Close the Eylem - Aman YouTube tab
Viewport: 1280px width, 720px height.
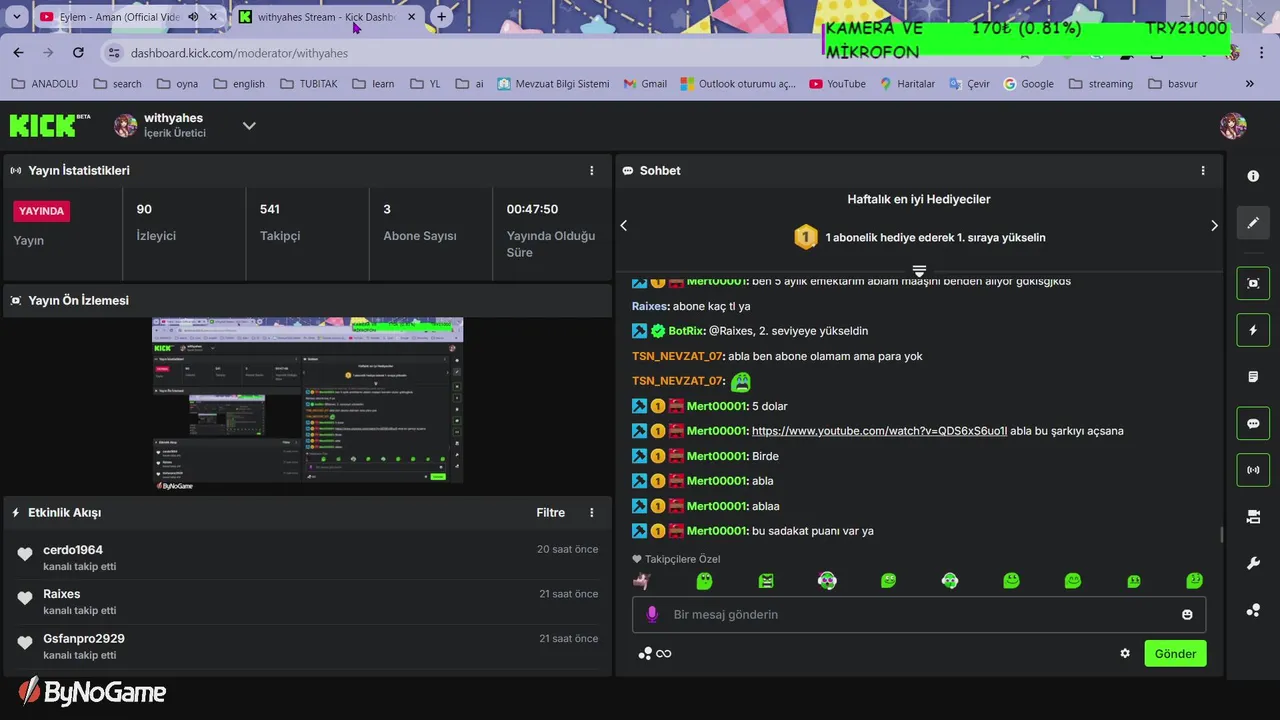213,17
